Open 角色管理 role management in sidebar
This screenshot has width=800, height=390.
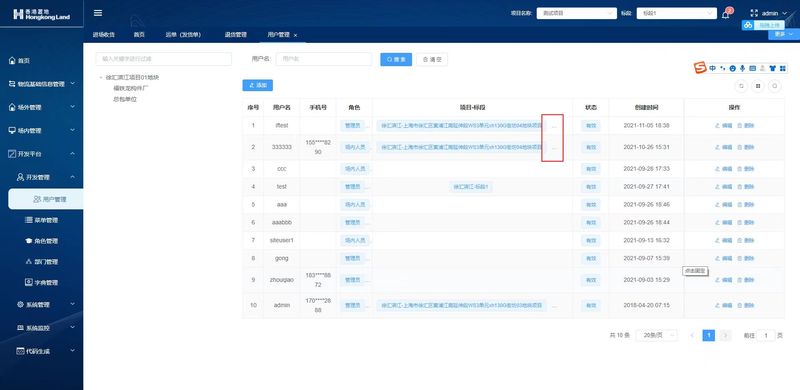click(x=42, y=241)
